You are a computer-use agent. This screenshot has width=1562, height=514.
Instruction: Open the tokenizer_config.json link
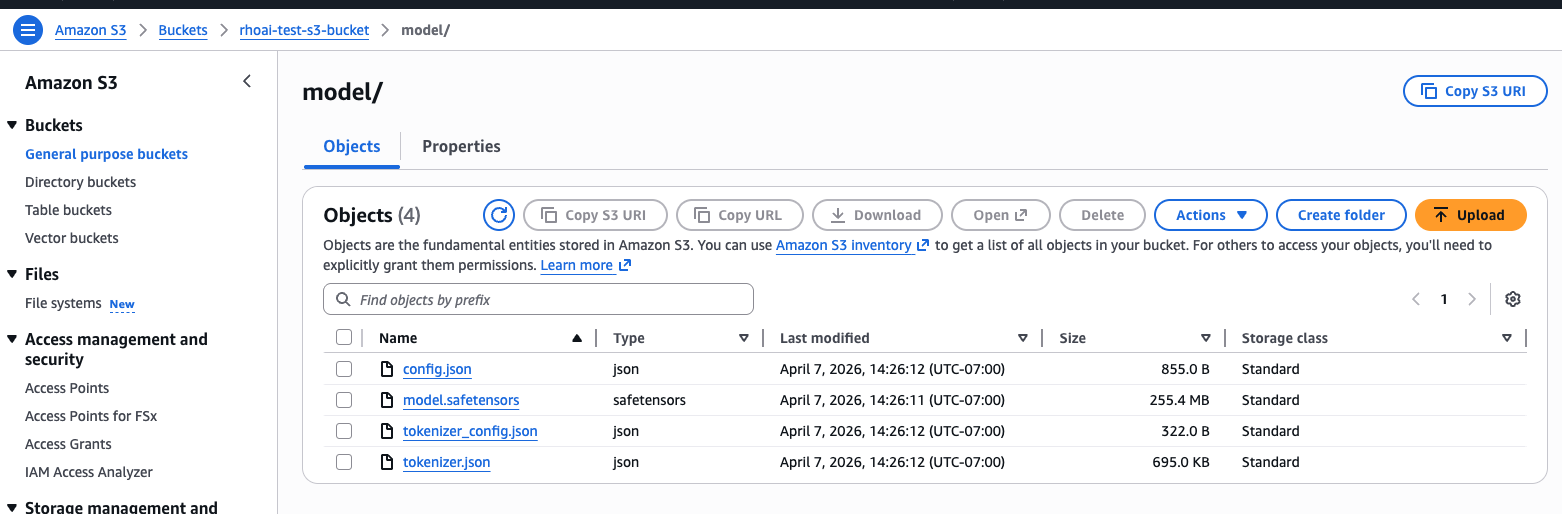pyautogui.click(x=470, y=431)
